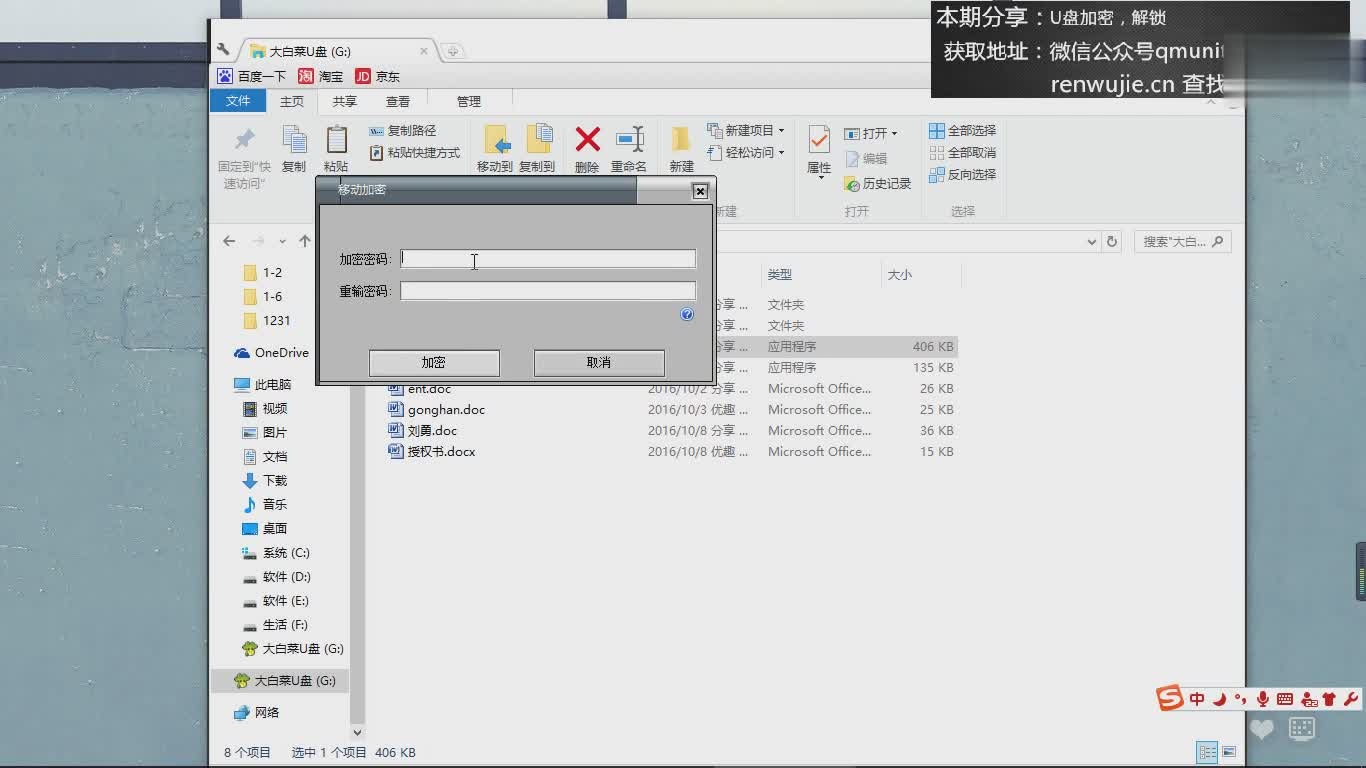The image size is (1366, 768).
Task: Click the refresh button beside address bar
Action: 1112,242
